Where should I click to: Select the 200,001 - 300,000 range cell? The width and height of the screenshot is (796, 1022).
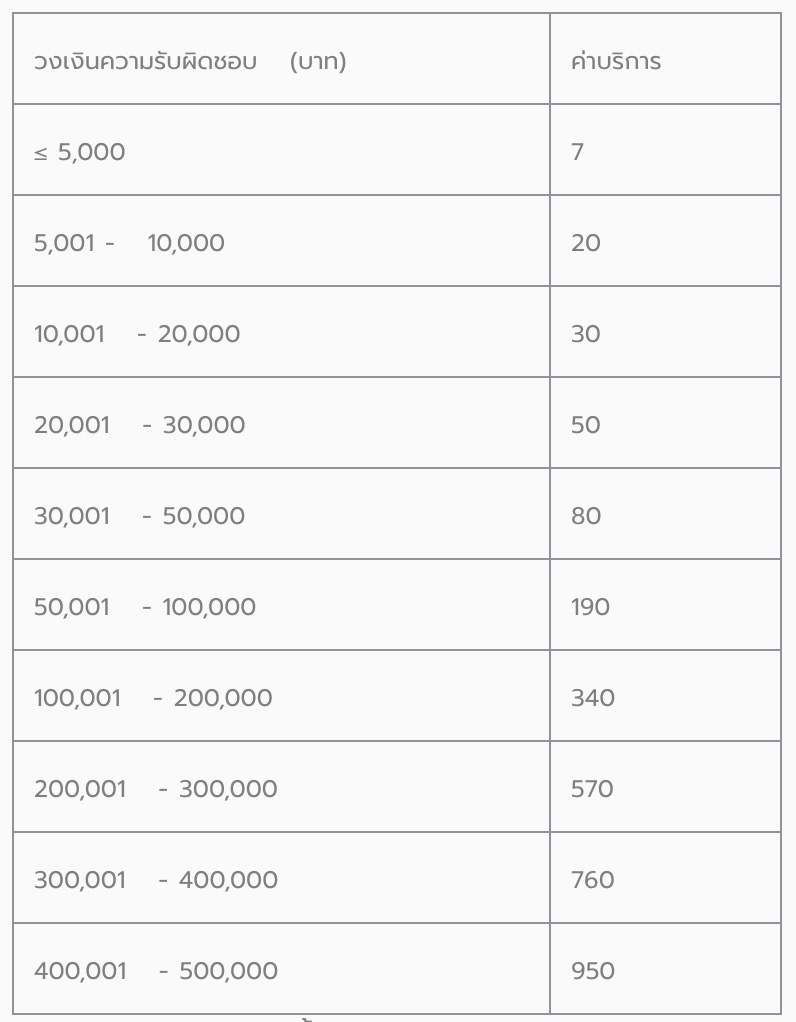(156, 789)
